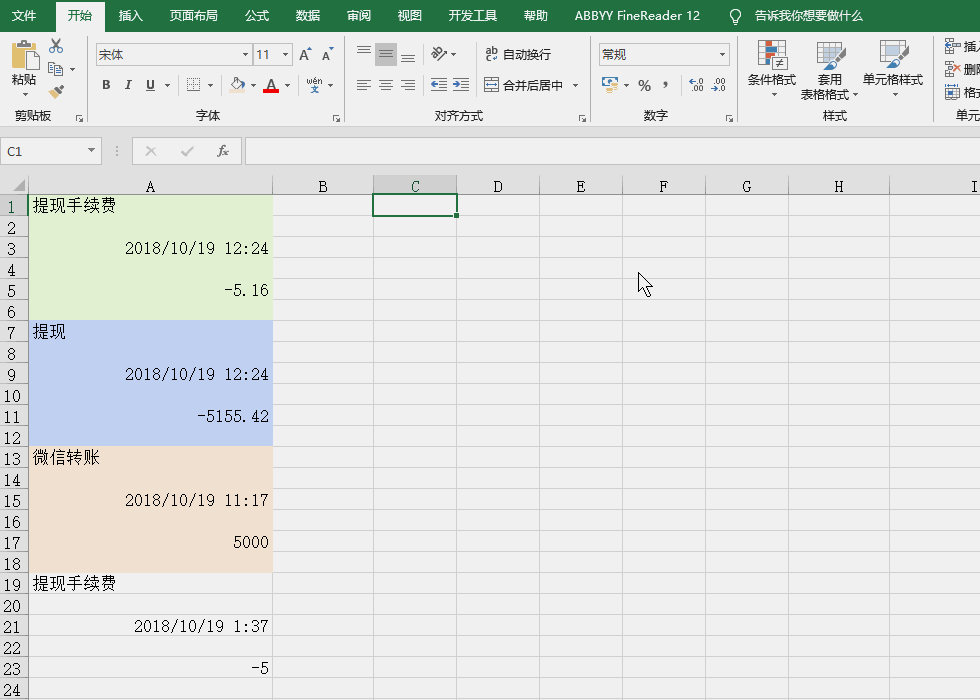This screenshot has height=700, width=980.
Task: Apply the red font color
Action: (x=271, y=85)
